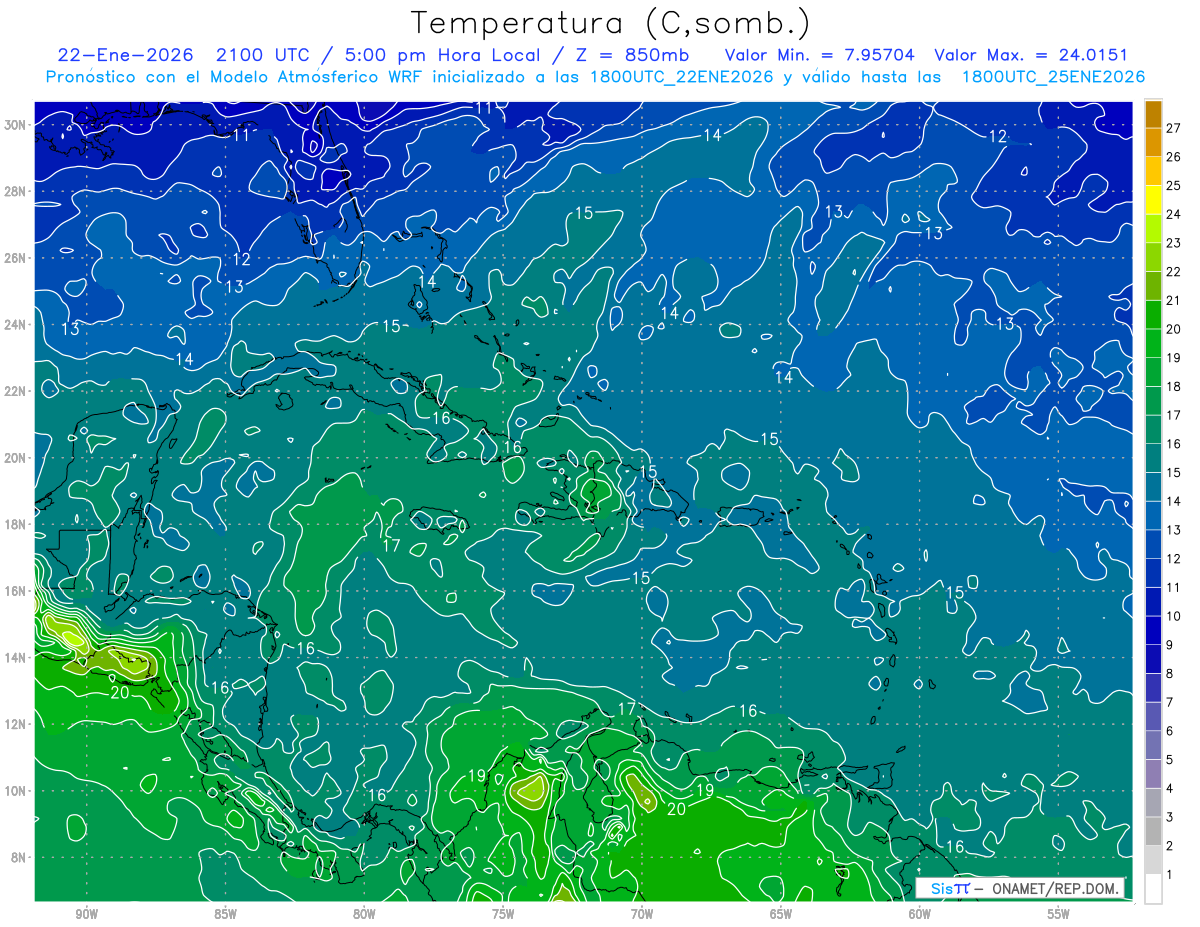Click the legend value "7"

pos(1170,702)
